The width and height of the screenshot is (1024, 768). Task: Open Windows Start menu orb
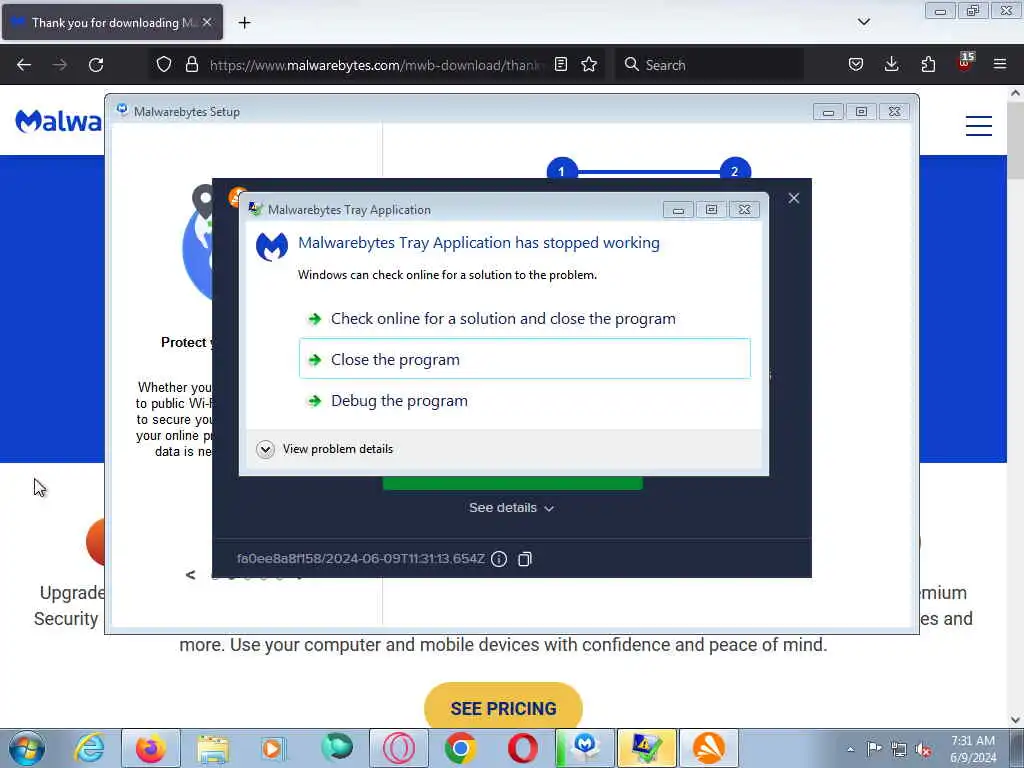[x=27, y=748]
